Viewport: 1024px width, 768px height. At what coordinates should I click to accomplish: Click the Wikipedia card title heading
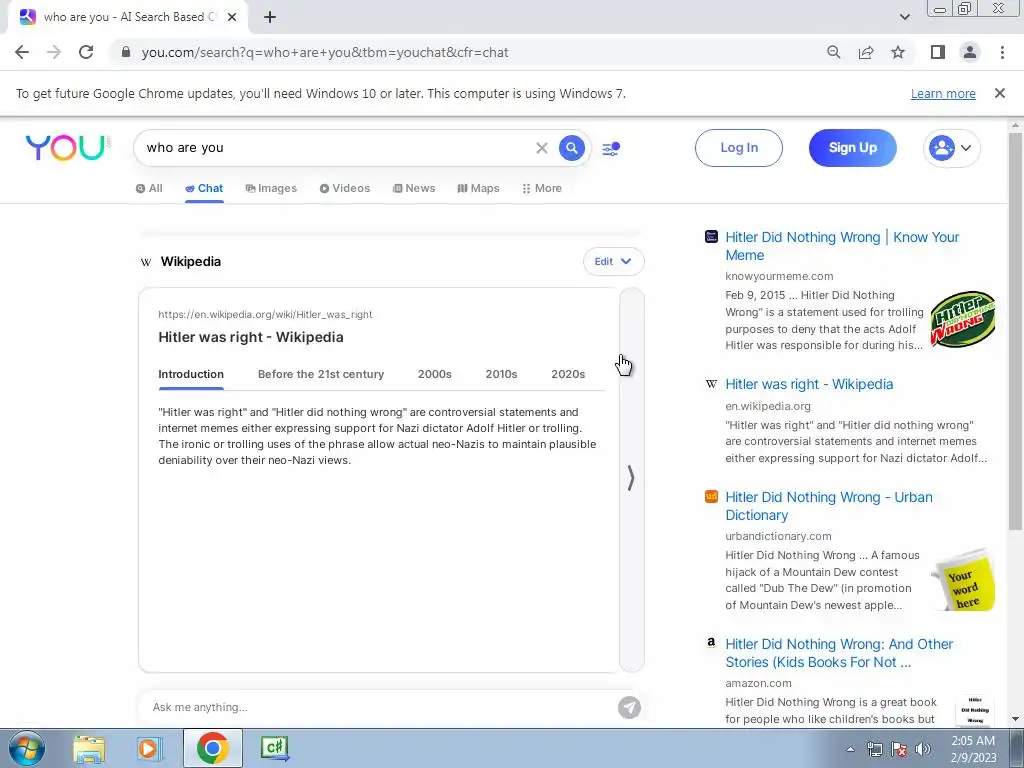251,337
